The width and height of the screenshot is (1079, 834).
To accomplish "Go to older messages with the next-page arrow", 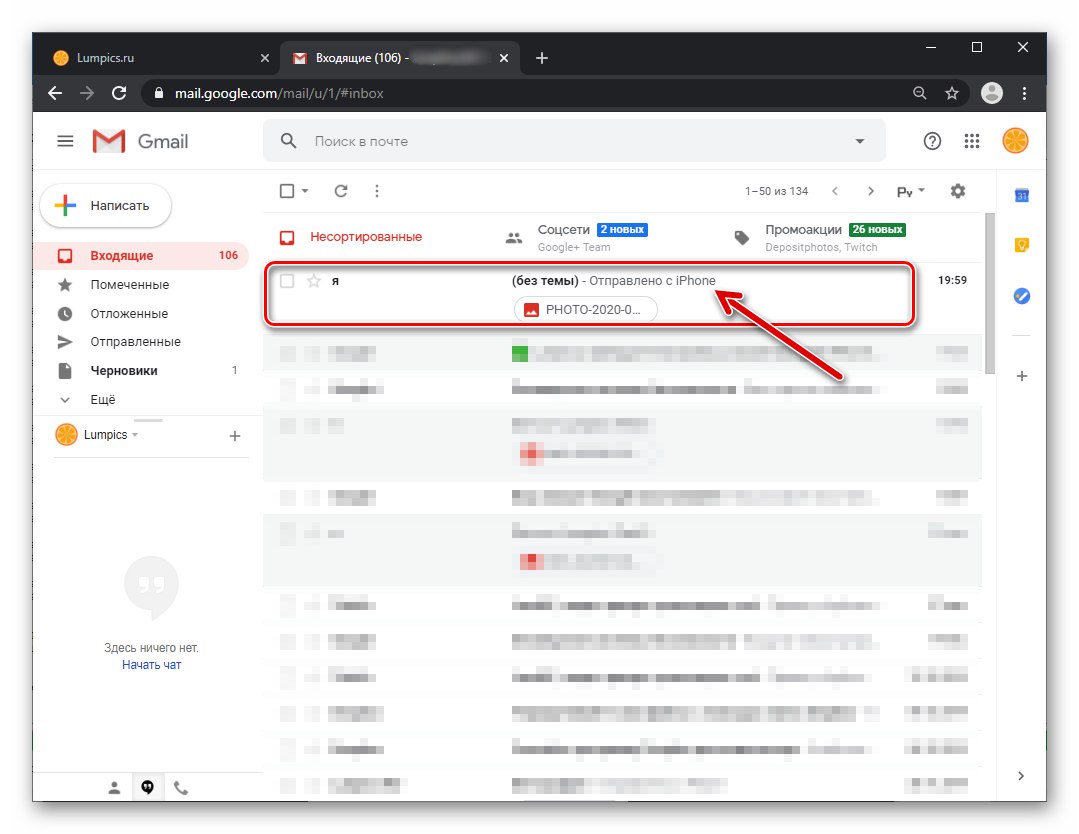I will (x=870, y=191).
